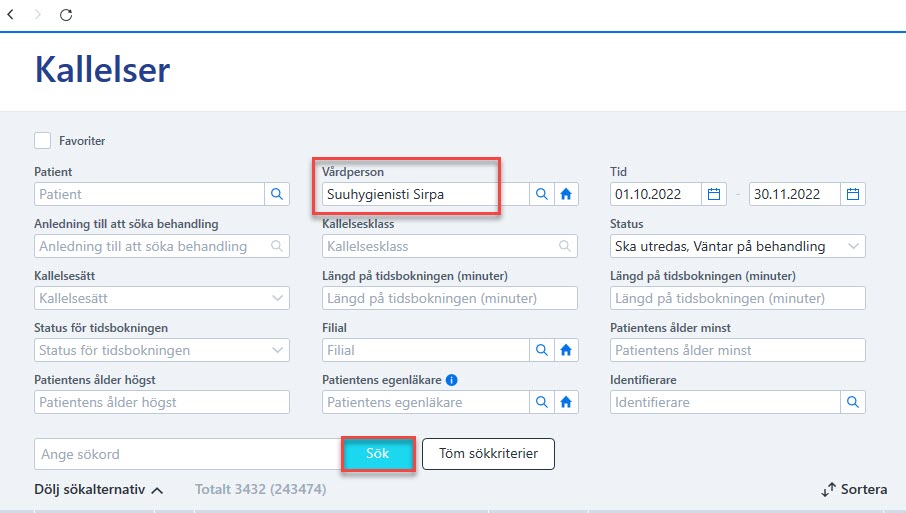Screen dimensions: 906x513
Task: Click the Patientens egenläkare input field
Action: click(x=425, y=402)
